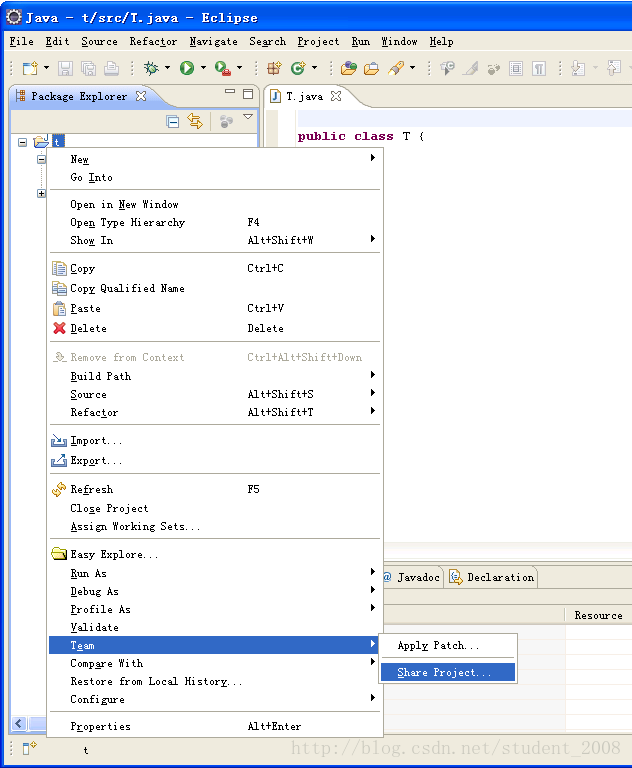Open the File menu

click(22, 42)
